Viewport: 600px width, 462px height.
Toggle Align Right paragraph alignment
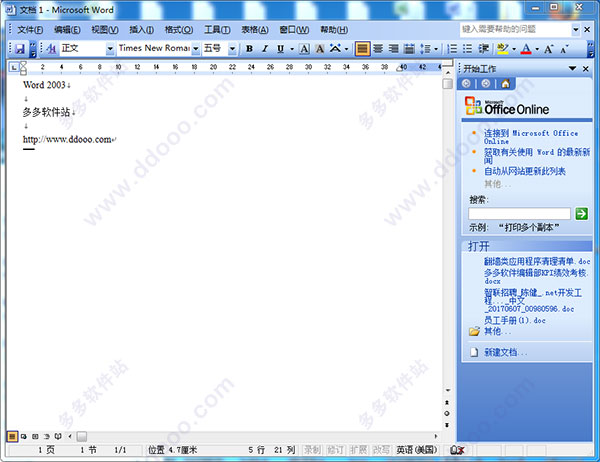tap(393, 49)
